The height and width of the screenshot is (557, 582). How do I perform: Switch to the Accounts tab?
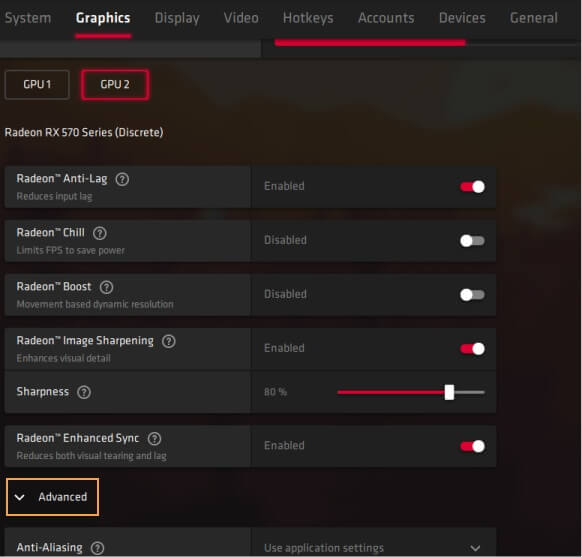pyautogui.click(x=386, y=18)
